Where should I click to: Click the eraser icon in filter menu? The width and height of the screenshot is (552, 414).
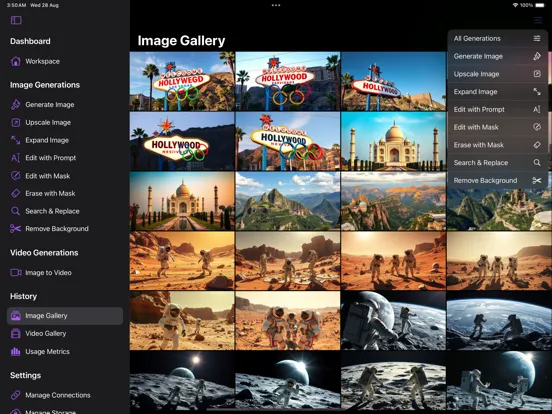(537, 145)
